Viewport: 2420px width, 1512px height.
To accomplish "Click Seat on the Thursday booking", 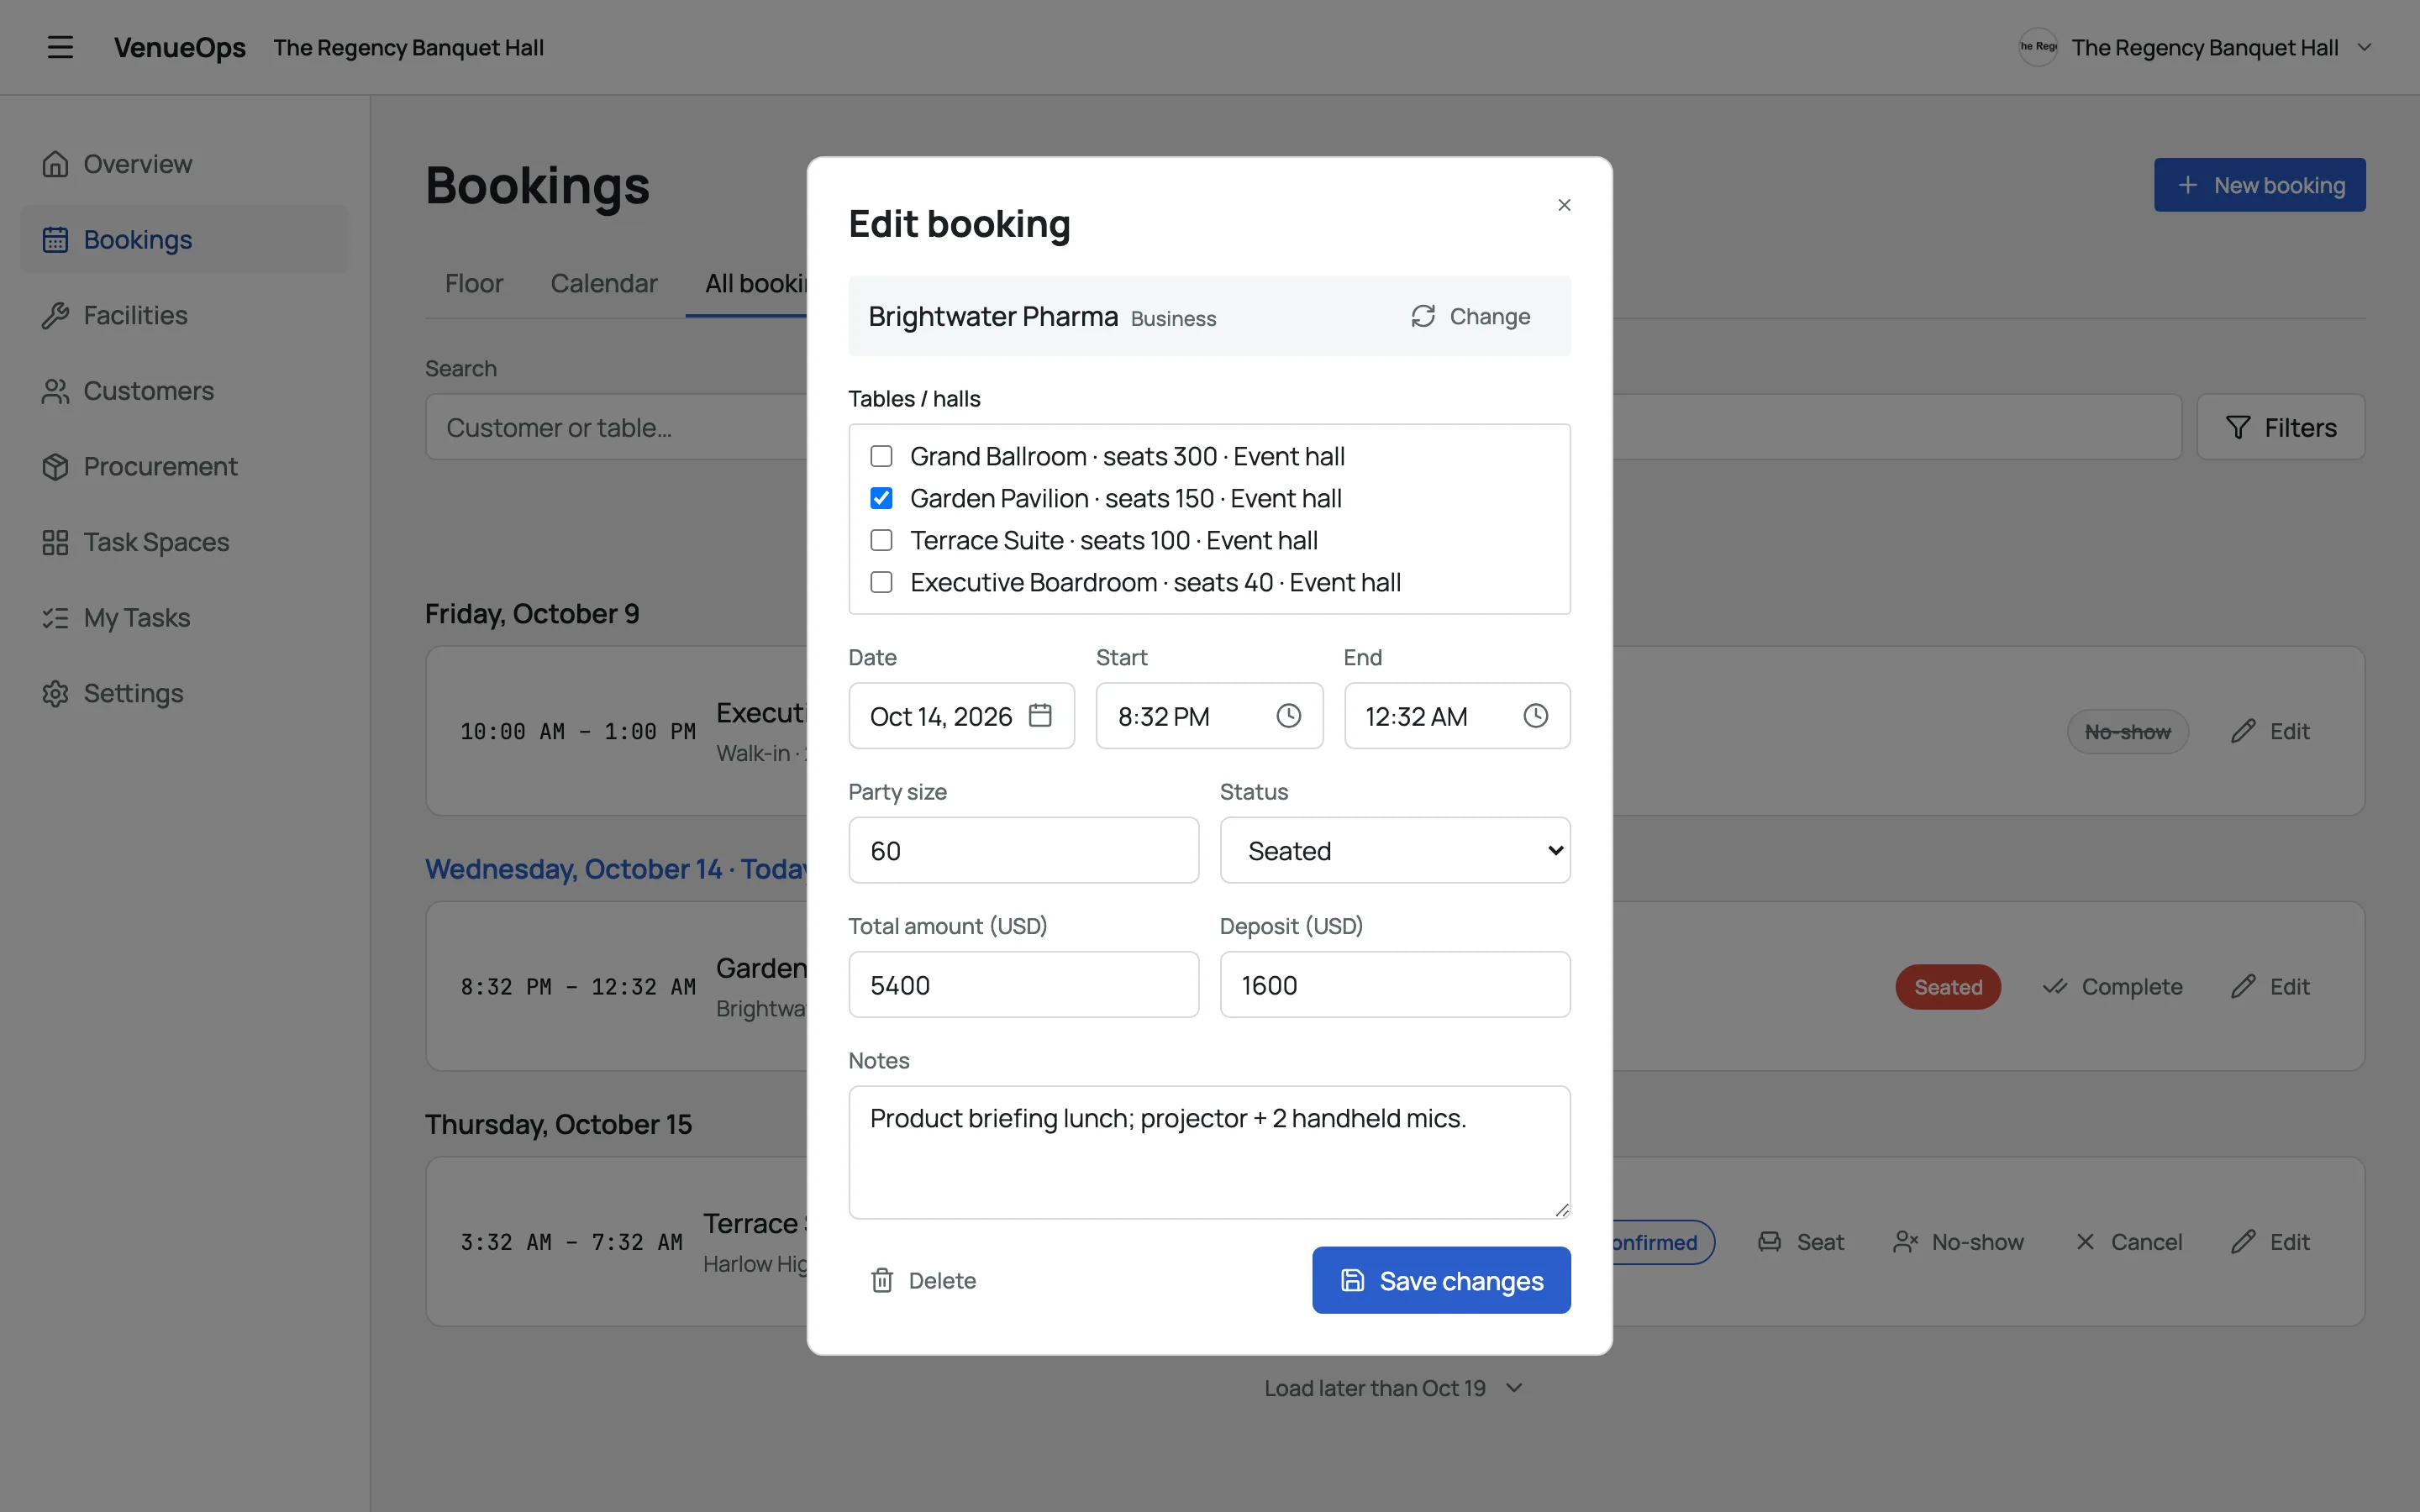I will 1801,1242.
